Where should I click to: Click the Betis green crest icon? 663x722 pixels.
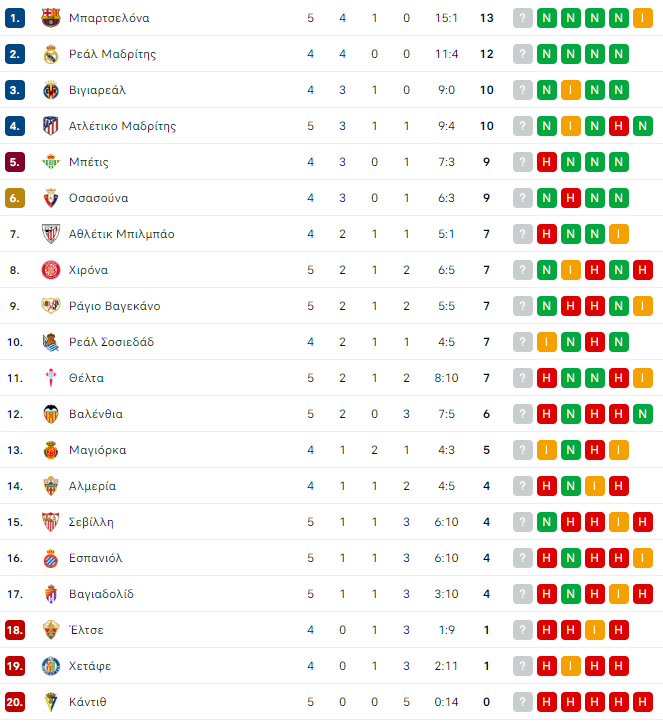tap(51, 162)
